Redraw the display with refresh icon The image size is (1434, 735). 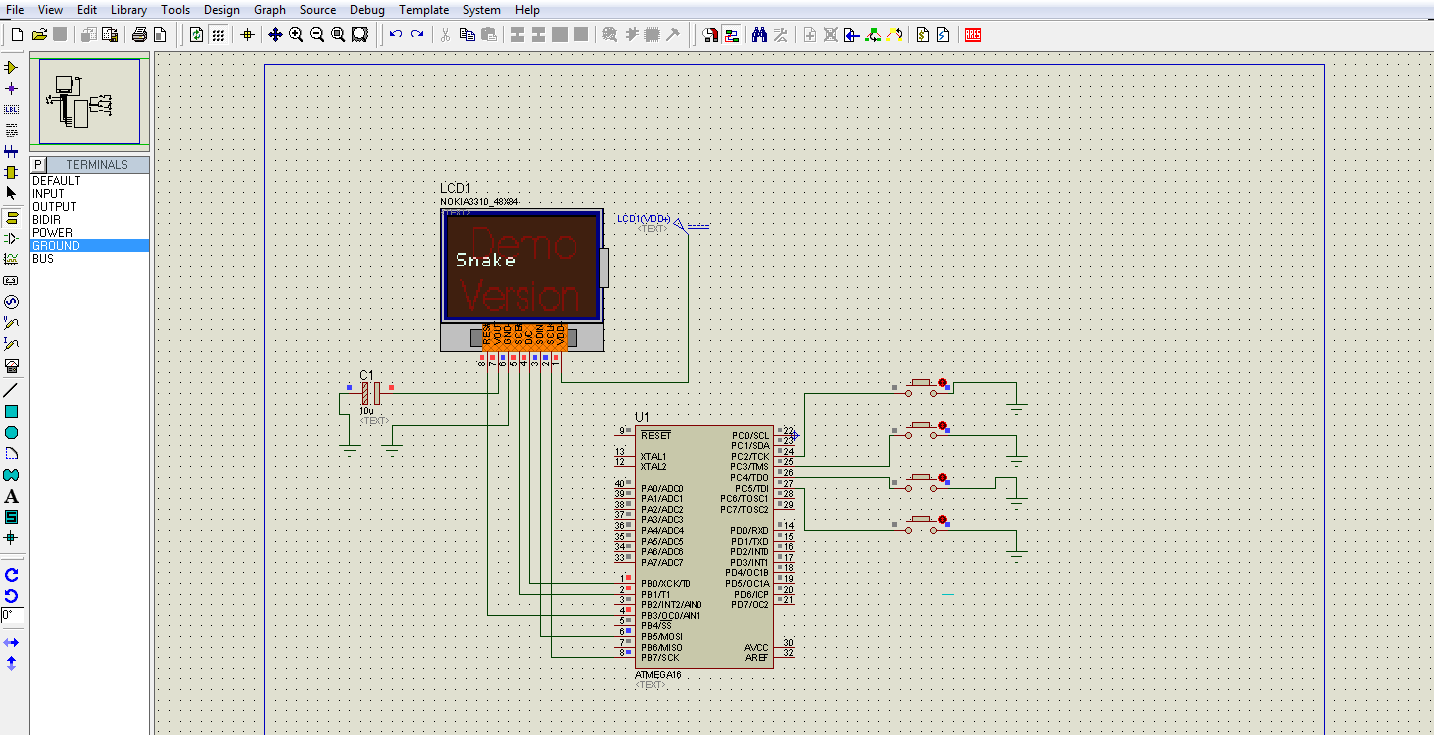(196, 34)
